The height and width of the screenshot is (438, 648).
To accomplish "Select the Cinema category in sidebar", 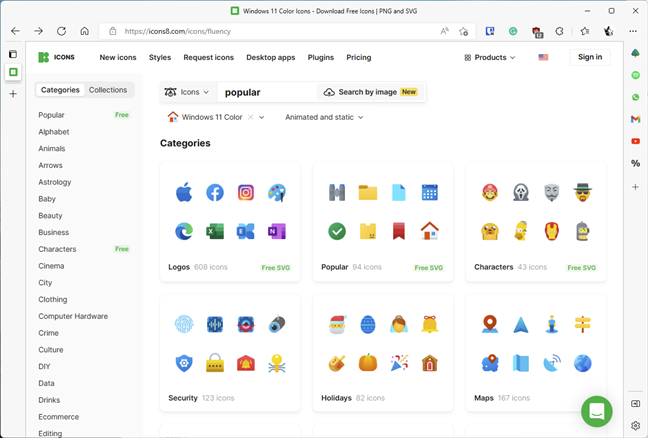I will pos(51,266).
